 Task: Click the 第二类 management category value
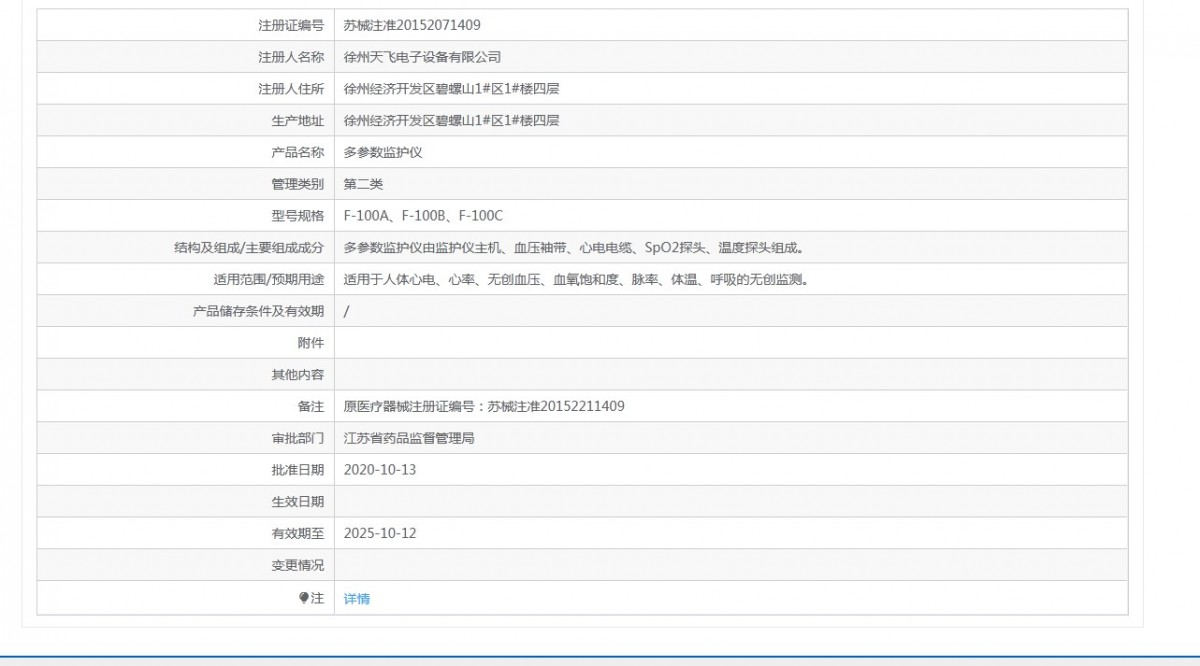(363, 185)
